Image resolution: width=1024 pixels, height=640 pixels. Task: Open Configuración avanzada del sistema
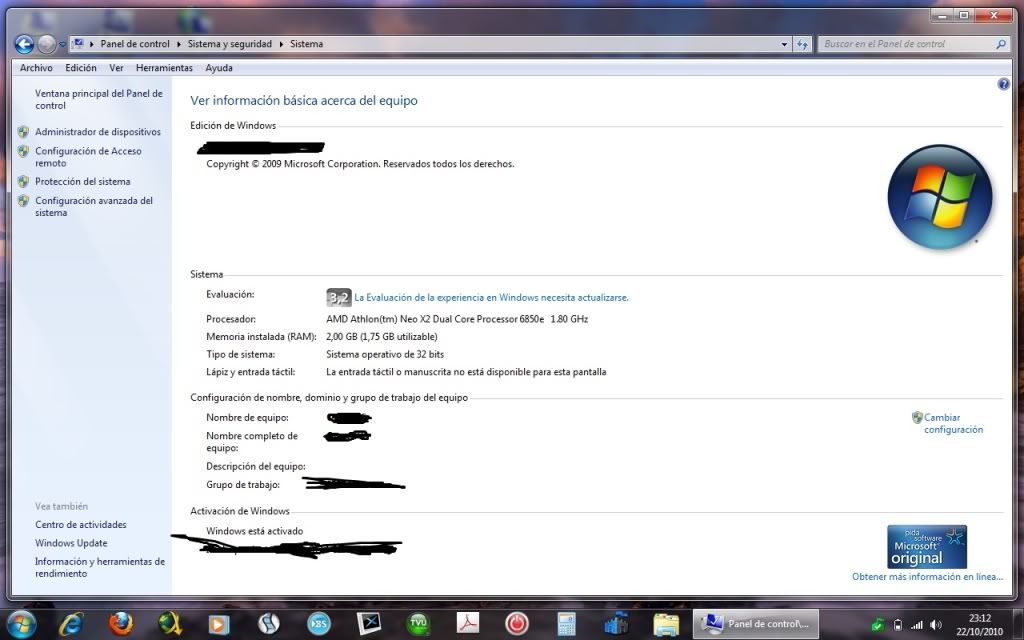point(93,206)
